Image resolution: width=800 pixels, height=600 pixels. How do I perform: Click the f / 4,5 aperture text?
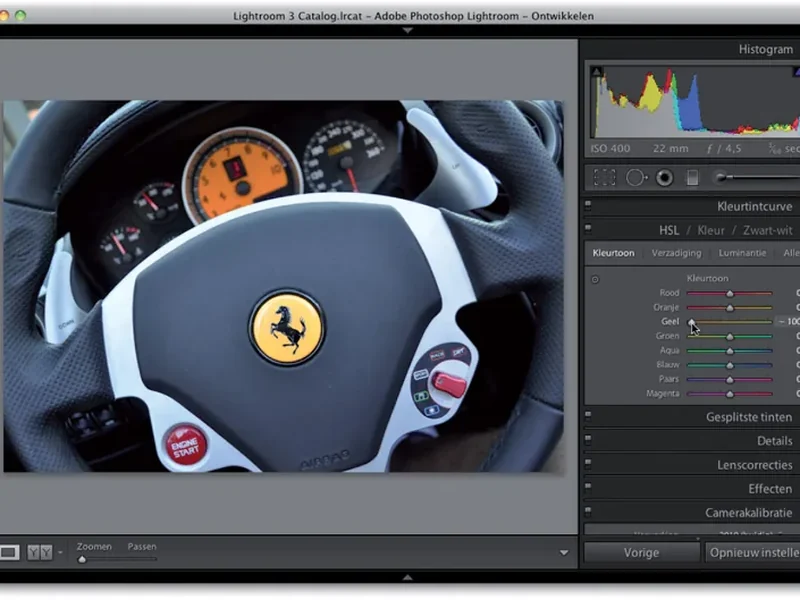point(724,149)
